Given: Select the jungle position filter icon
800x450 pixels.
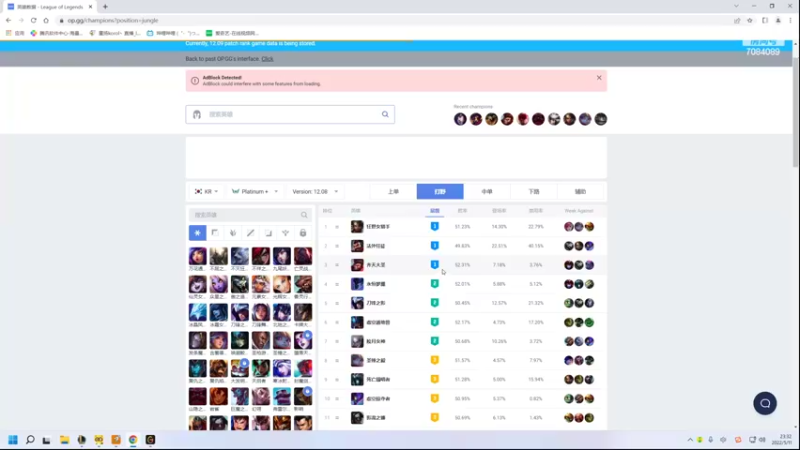Looking at the screenshot, I should [x=233, y=233].
